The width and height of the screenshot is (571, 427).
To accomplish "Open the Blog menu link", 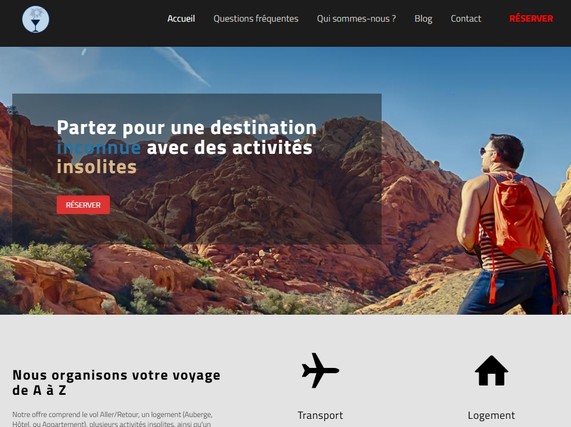I will coord(423,19).
